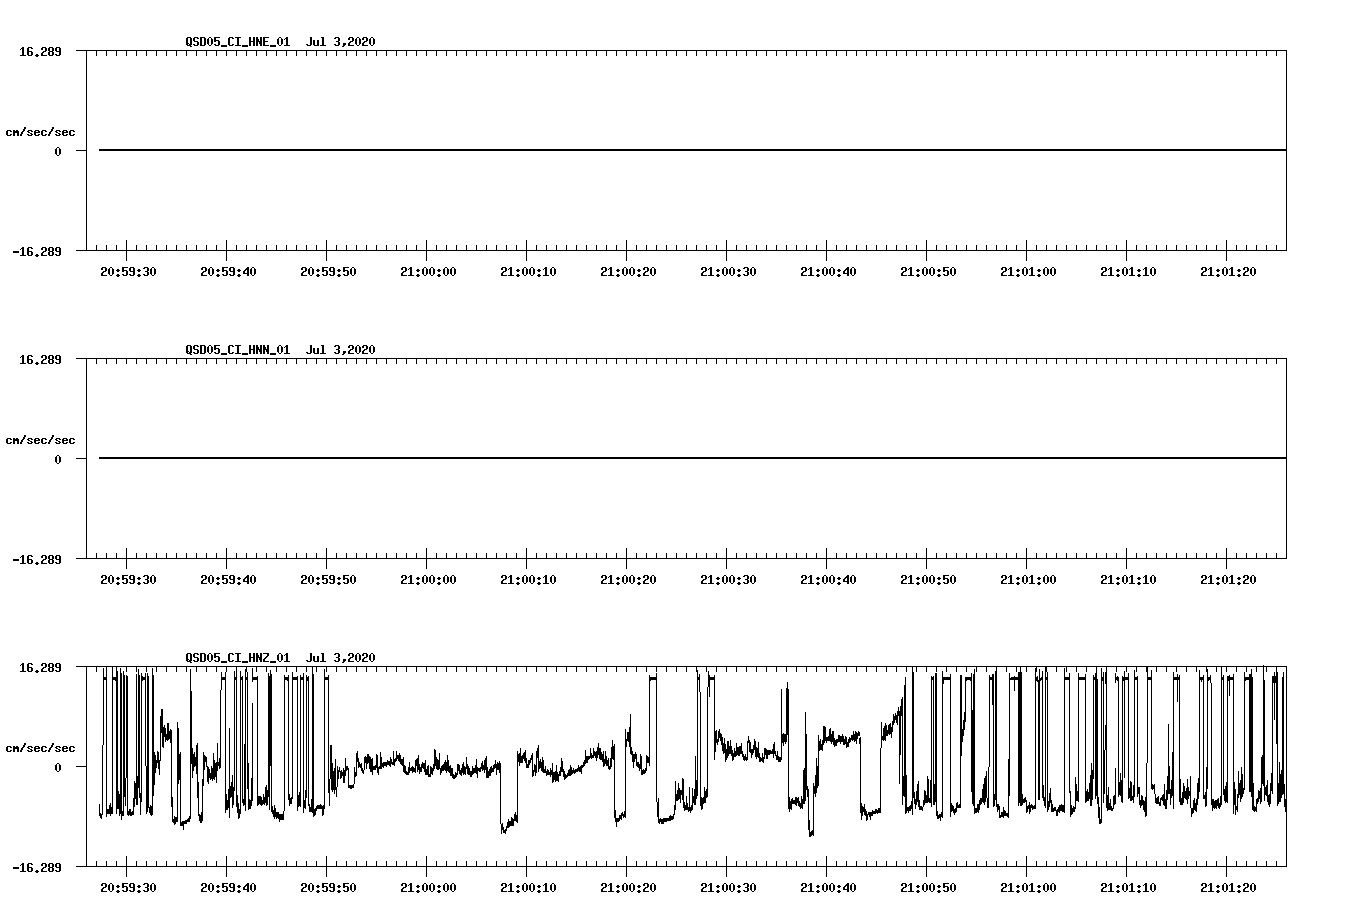Click the cm/sec/sec unit label of HNN plot

coord(40,441)
